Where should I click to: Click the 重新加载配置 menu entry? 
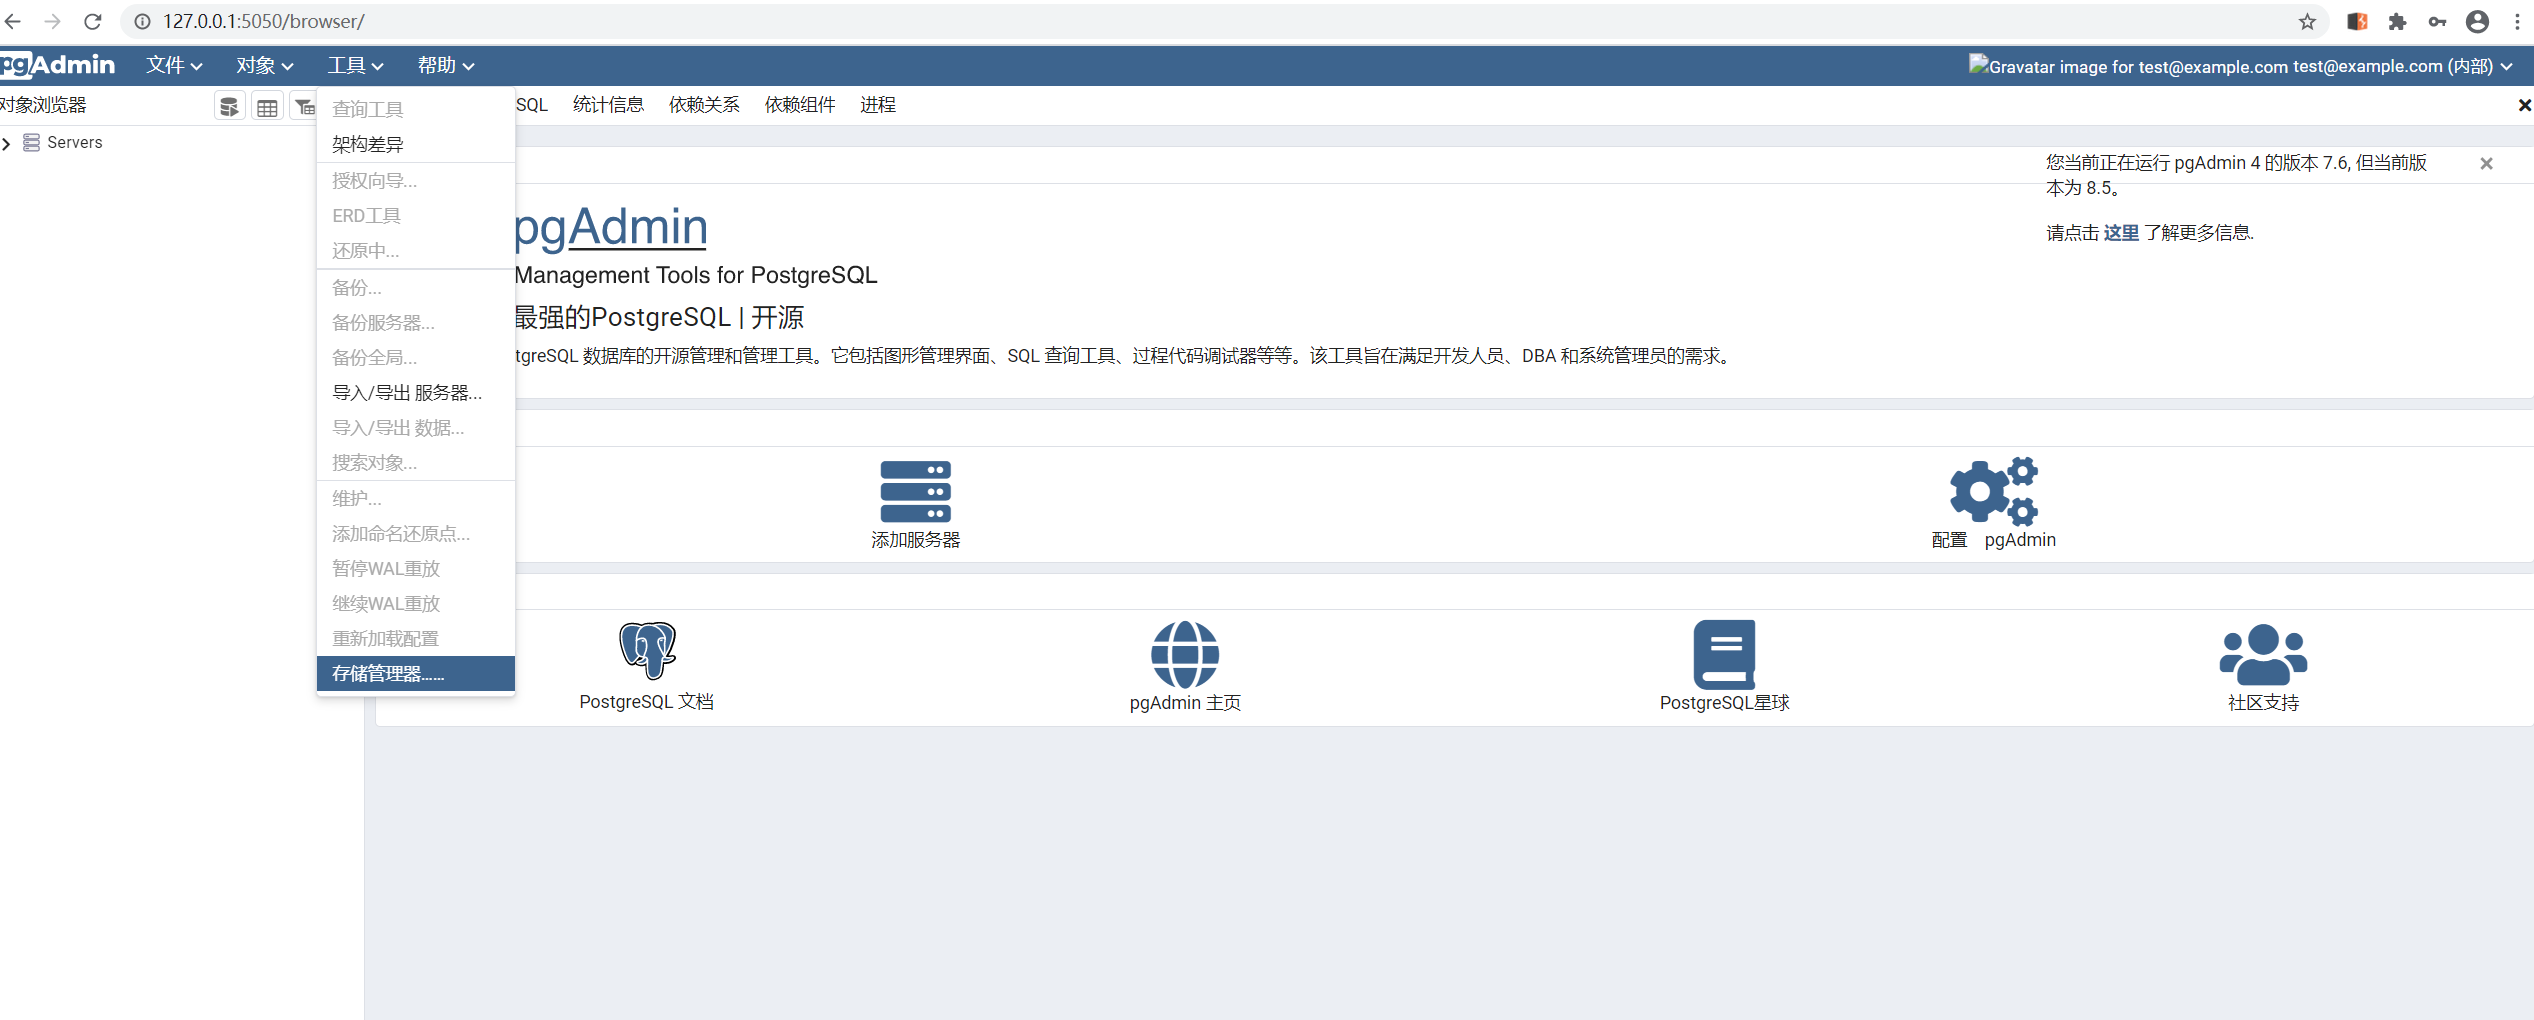pyautogui.click(x=415, y=638)
